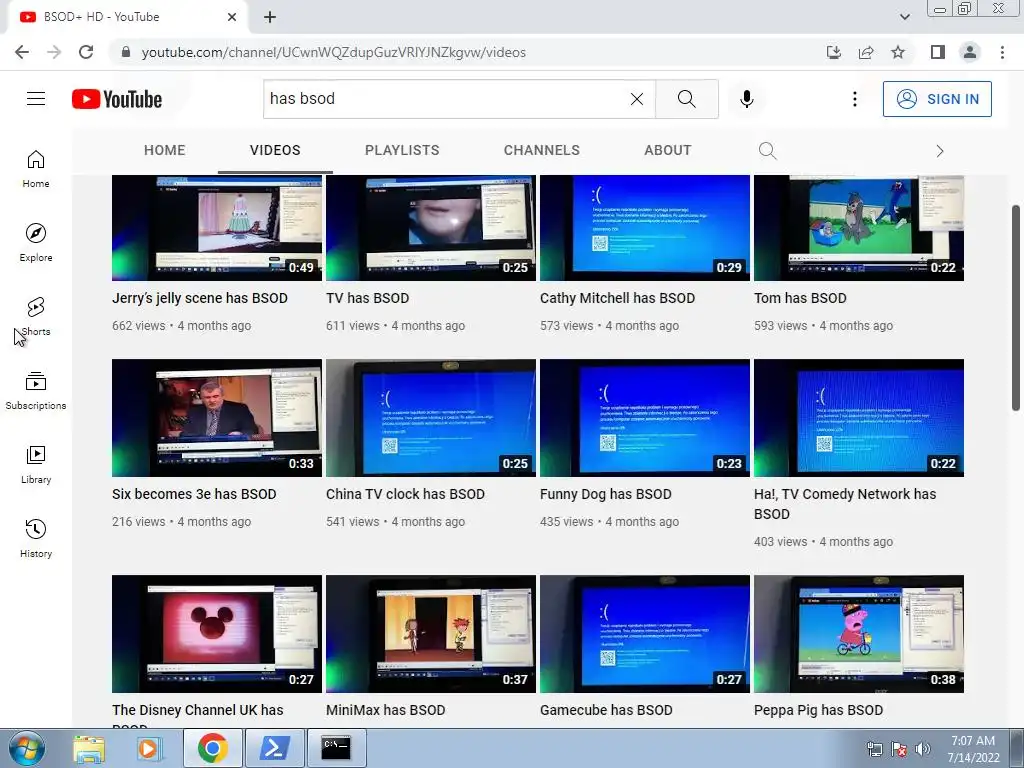Clear the search box with X
Image resolution: width=1024 pixels, height=768 pixels.
coord(637,99)
